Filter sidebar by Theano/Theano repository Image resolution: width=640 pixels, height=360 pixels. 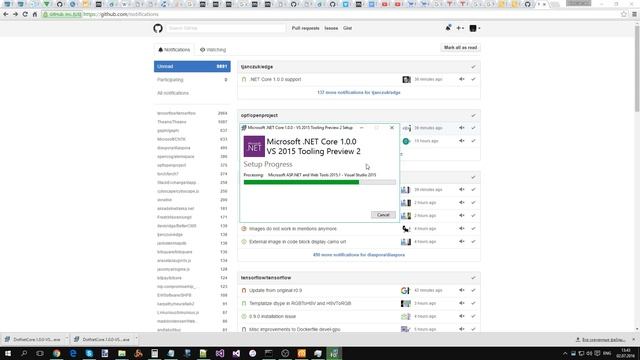(192, 122)
